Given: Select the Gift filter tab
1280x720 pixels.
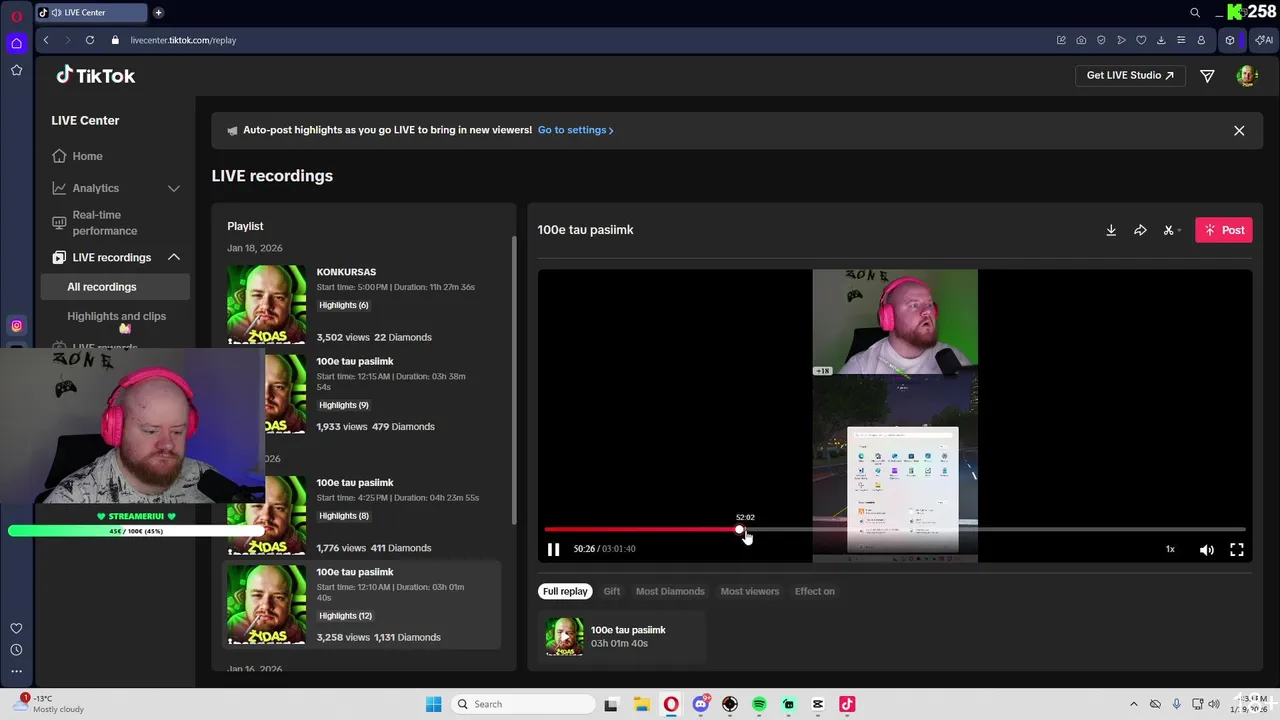Looking at the screenshot, I should 612,591.
